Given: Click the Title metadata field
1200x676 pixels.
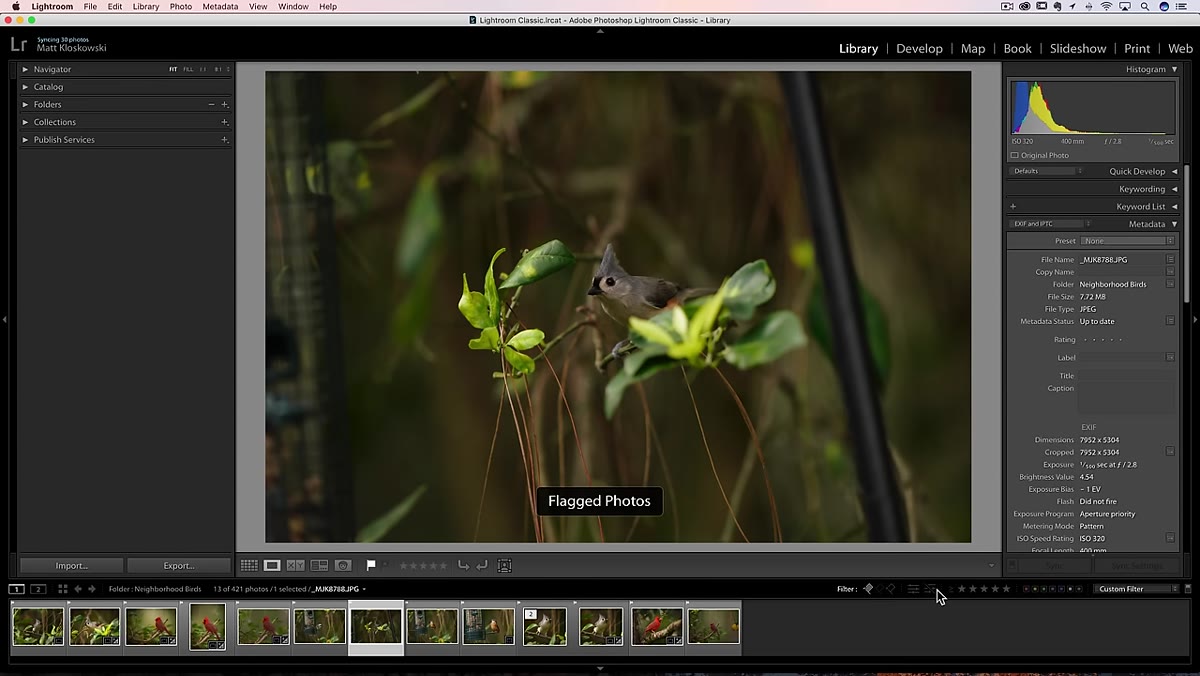Looking at the screenshot, I should [1127, 376].
